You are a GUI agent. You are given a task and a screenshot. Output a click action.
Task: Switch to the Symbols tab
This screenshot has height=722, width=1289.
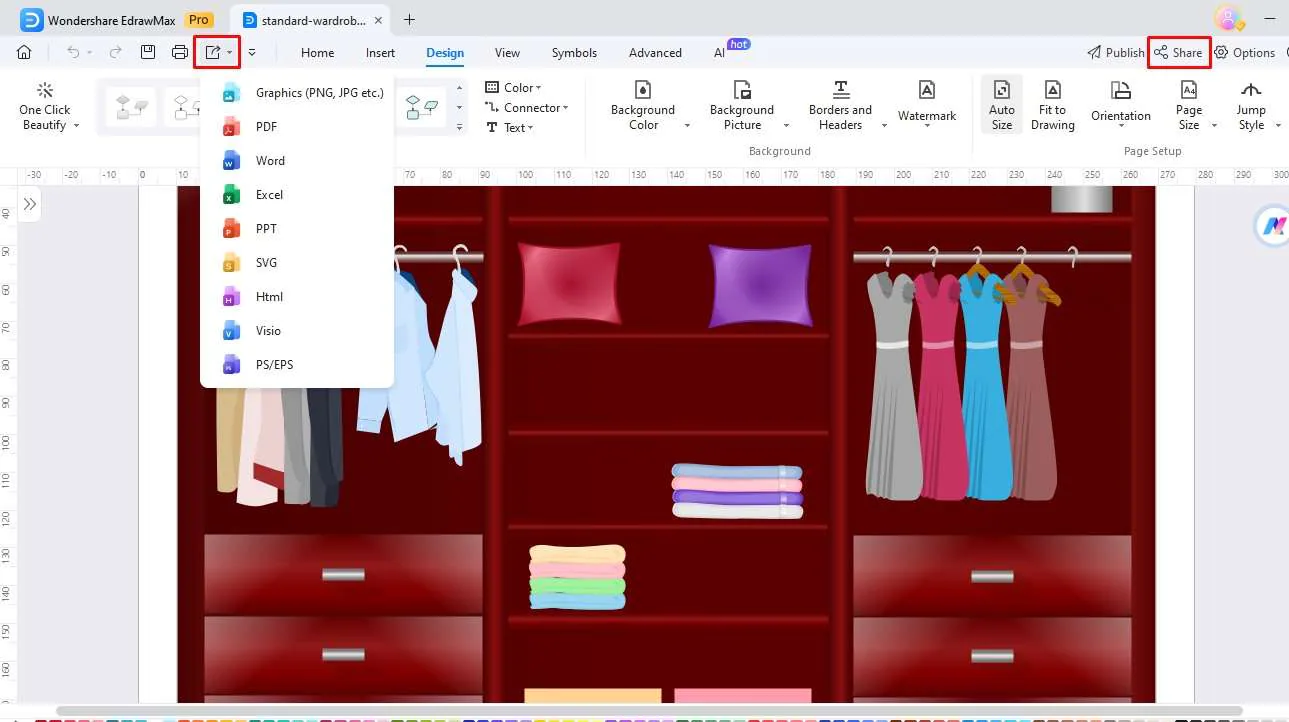coord(574,53)
